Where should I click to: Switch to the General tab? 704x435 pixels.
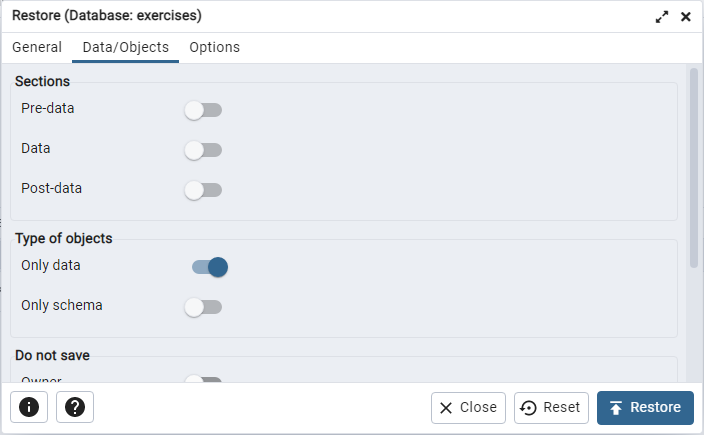click(37, 47)
